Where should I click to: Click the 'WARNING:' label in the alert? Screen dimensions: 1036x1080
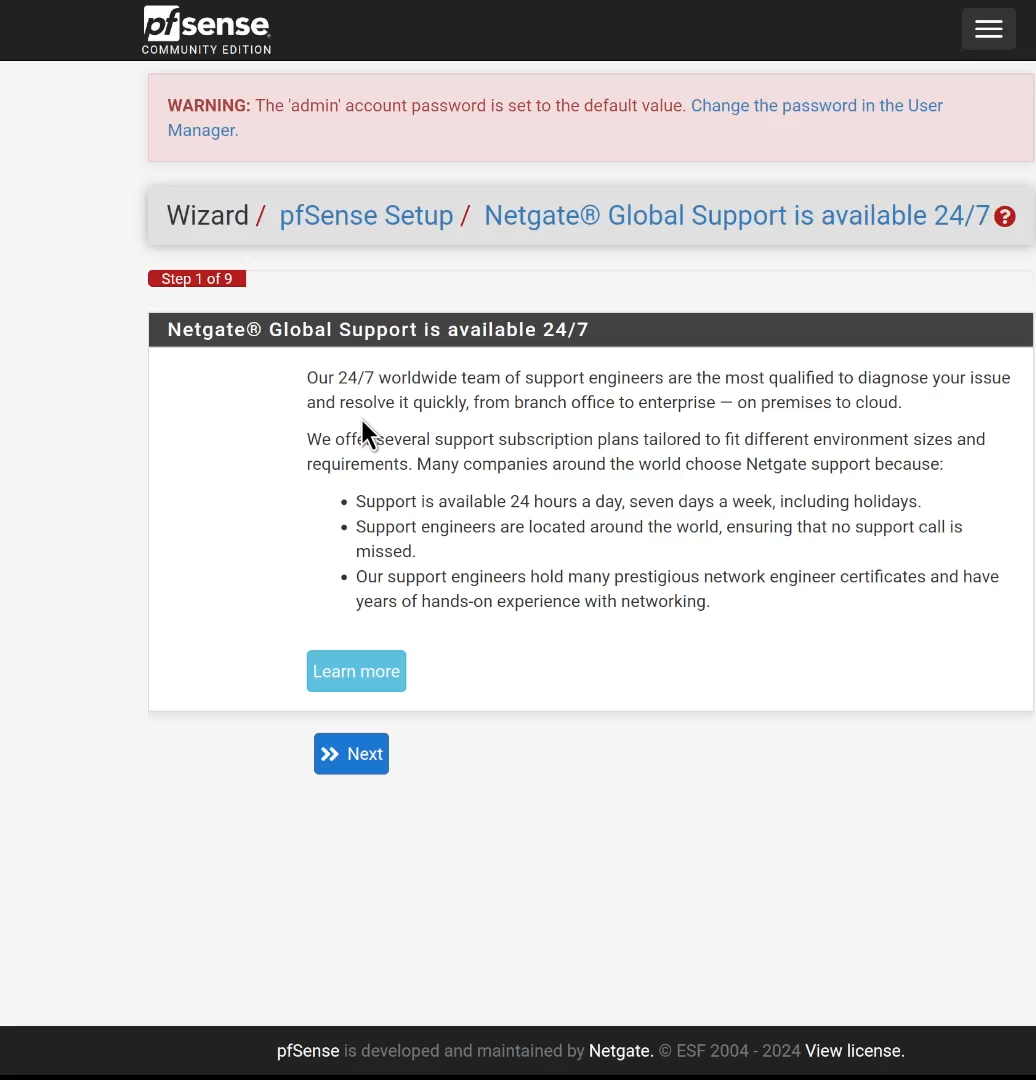[x=209, y=105]
